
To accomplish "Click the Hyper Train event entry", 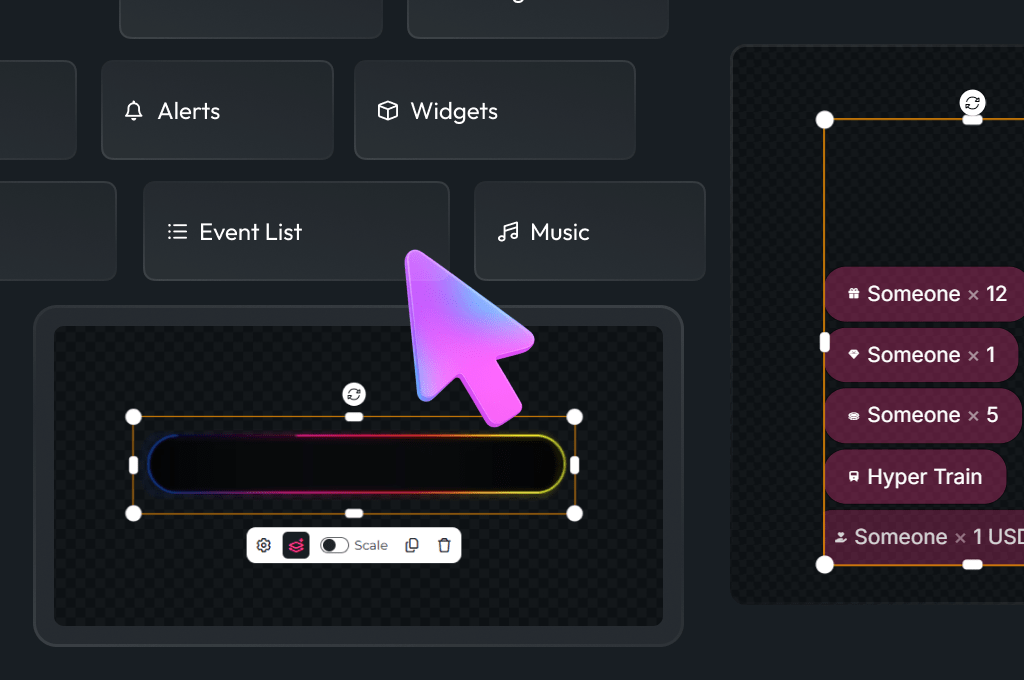I will pyautogui.click(x=915, y=477).
